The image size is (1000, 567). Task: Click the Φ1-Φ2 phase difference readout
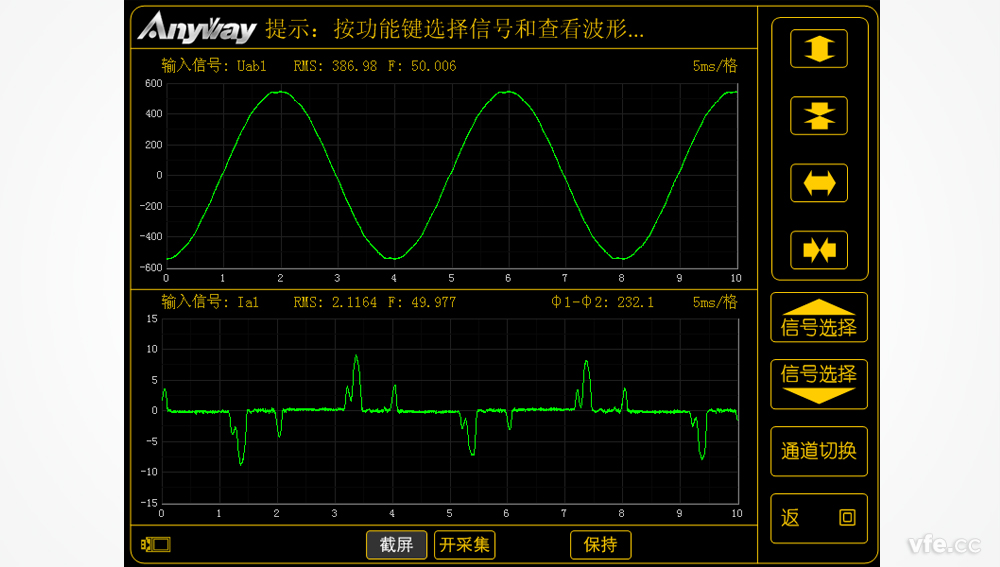[x=602, y=301]
